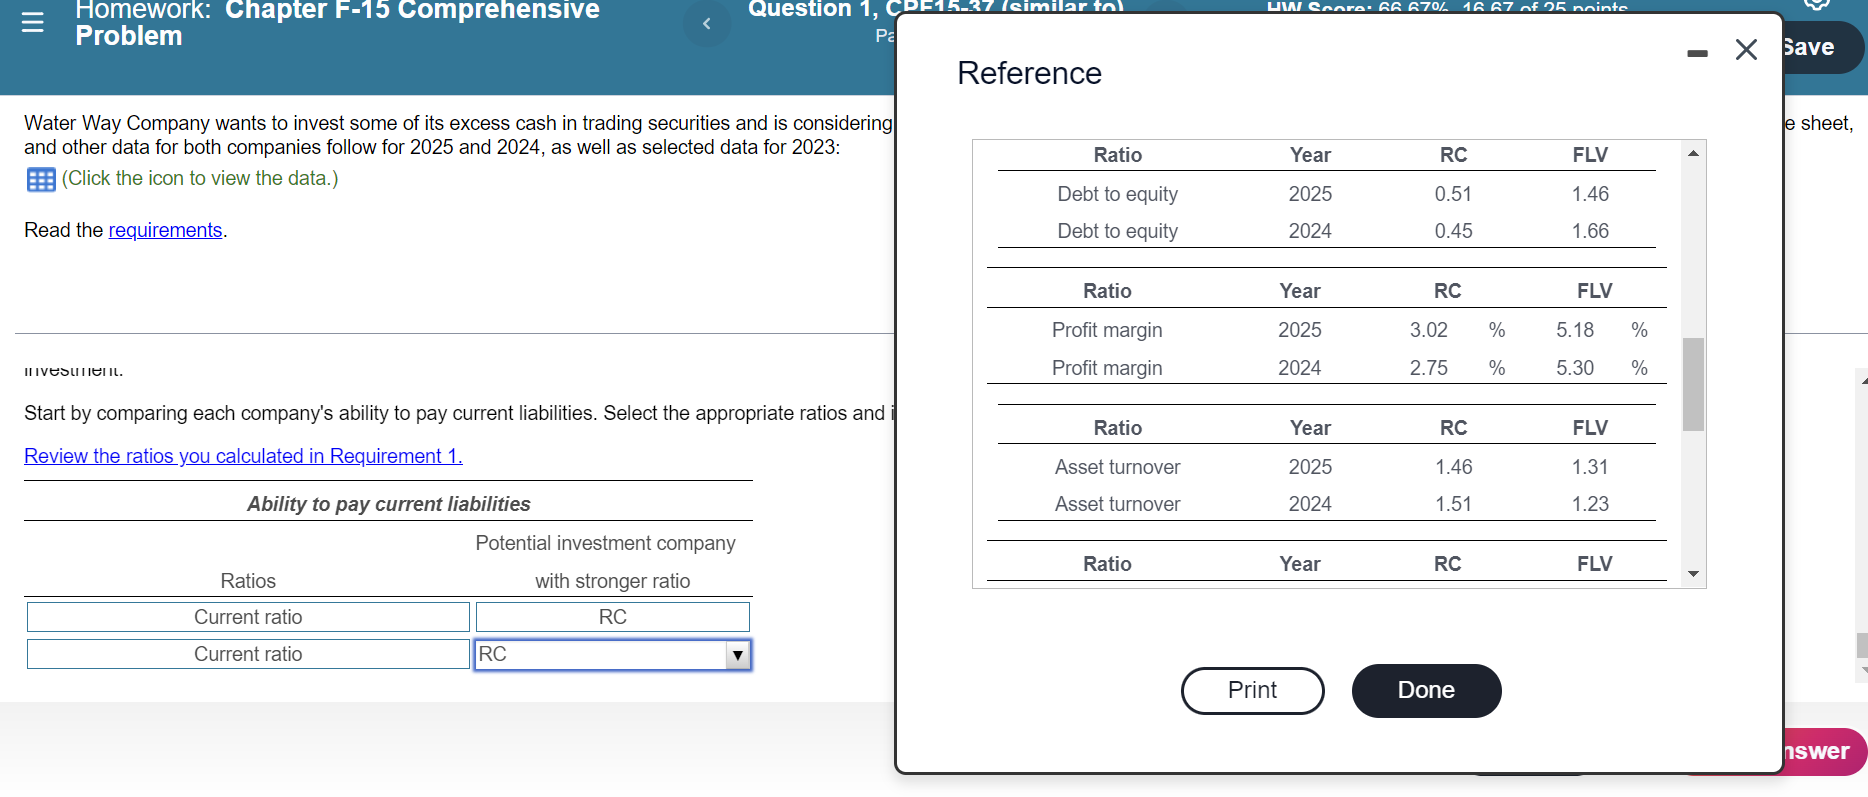This screenshot has width=1868, height=797.
Task: Click Debt to equity 2025 FLV value 1.46
Action: (x=1590, y=194)
